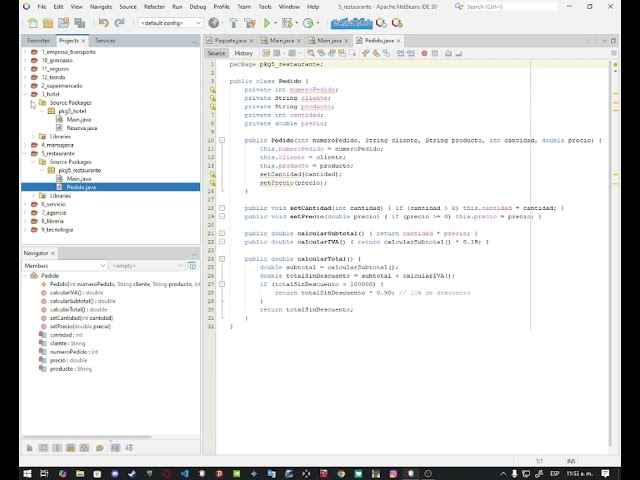Click the Undo arrow in main toolbar

(103, 23)
